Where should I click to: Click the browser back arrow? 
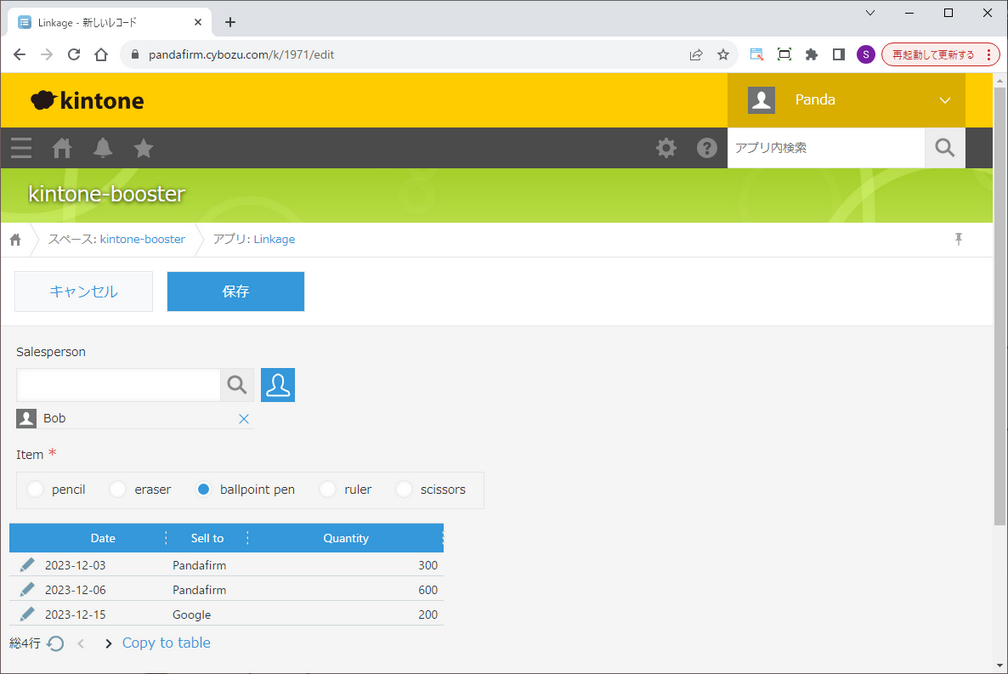[x=19, y=55]
